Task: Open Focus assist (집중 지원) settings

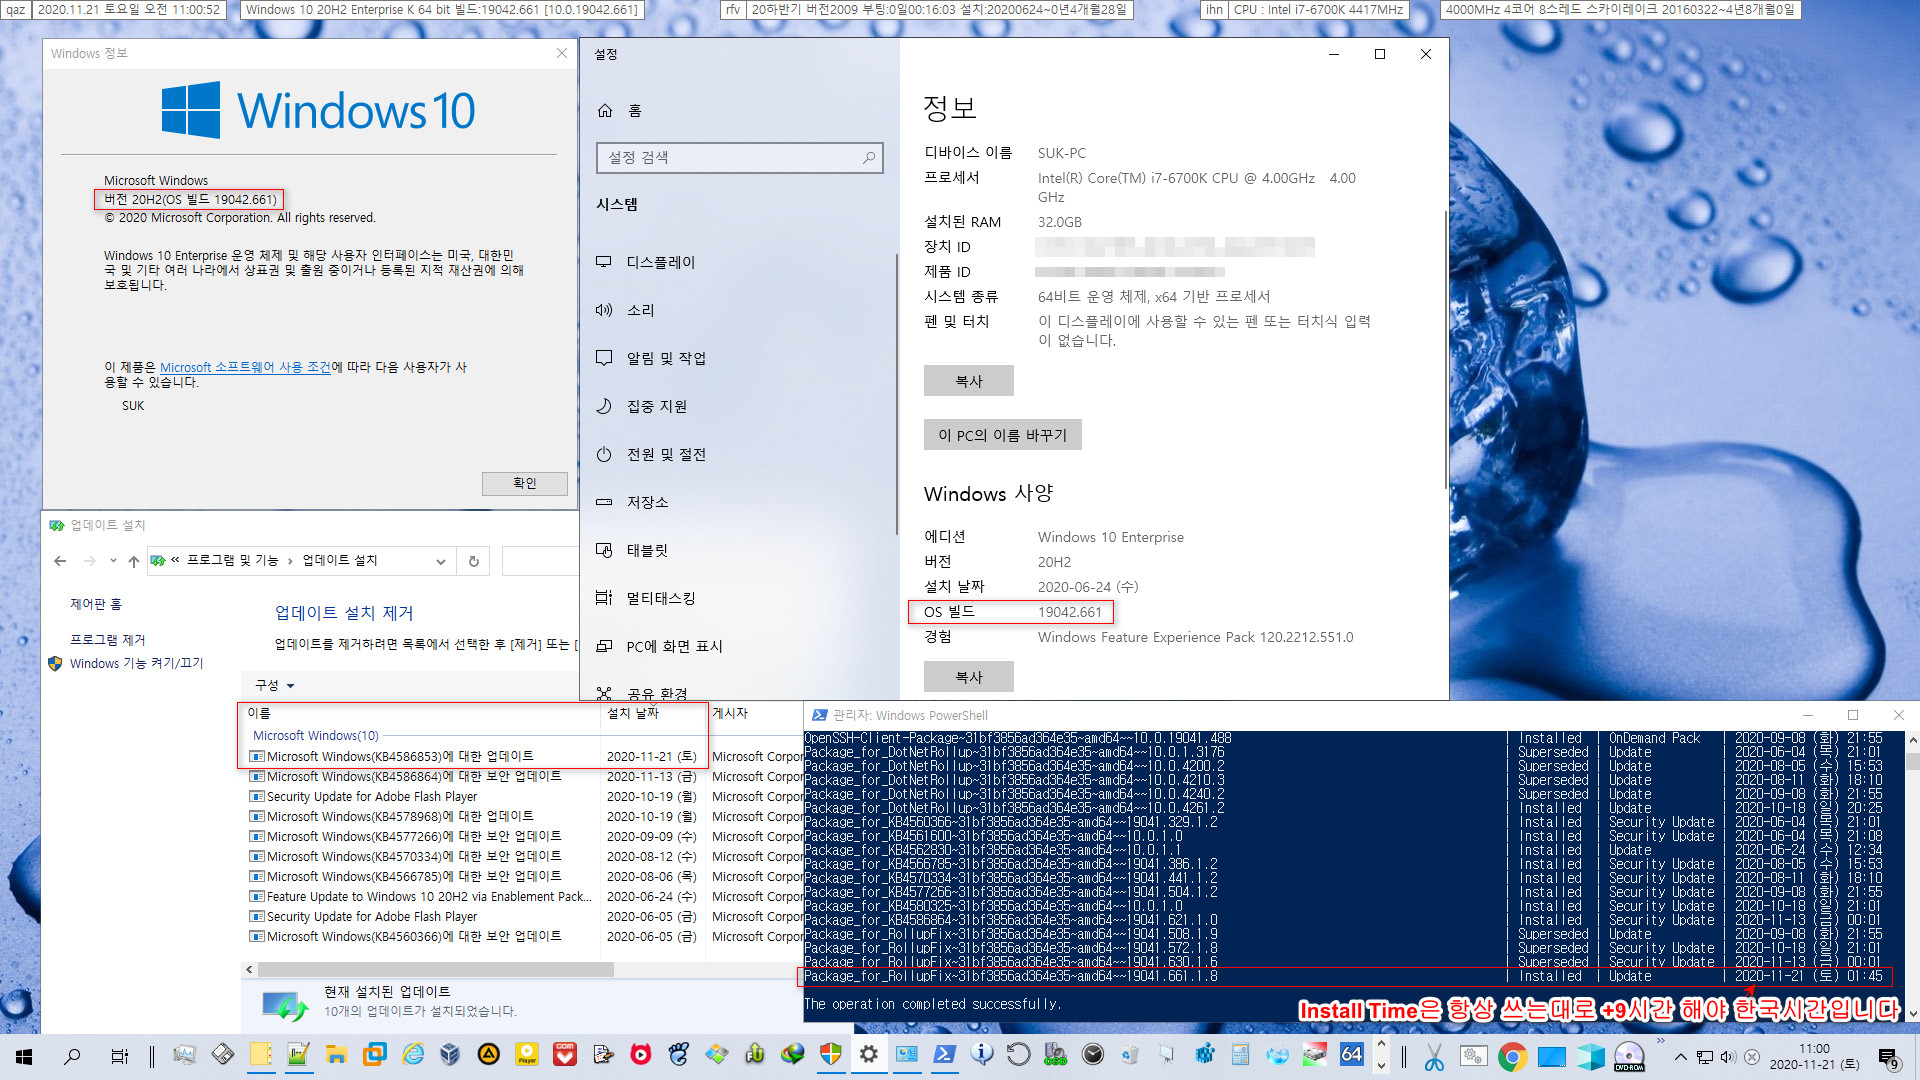Action: pyautogui.click(x=641, y=406)
